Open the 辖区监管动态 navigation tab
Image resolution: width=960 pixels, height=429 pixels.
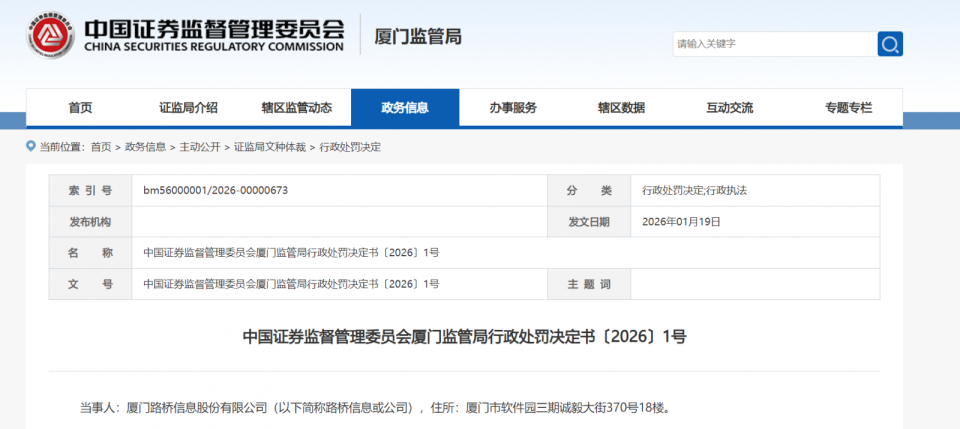tap(296, 108)
